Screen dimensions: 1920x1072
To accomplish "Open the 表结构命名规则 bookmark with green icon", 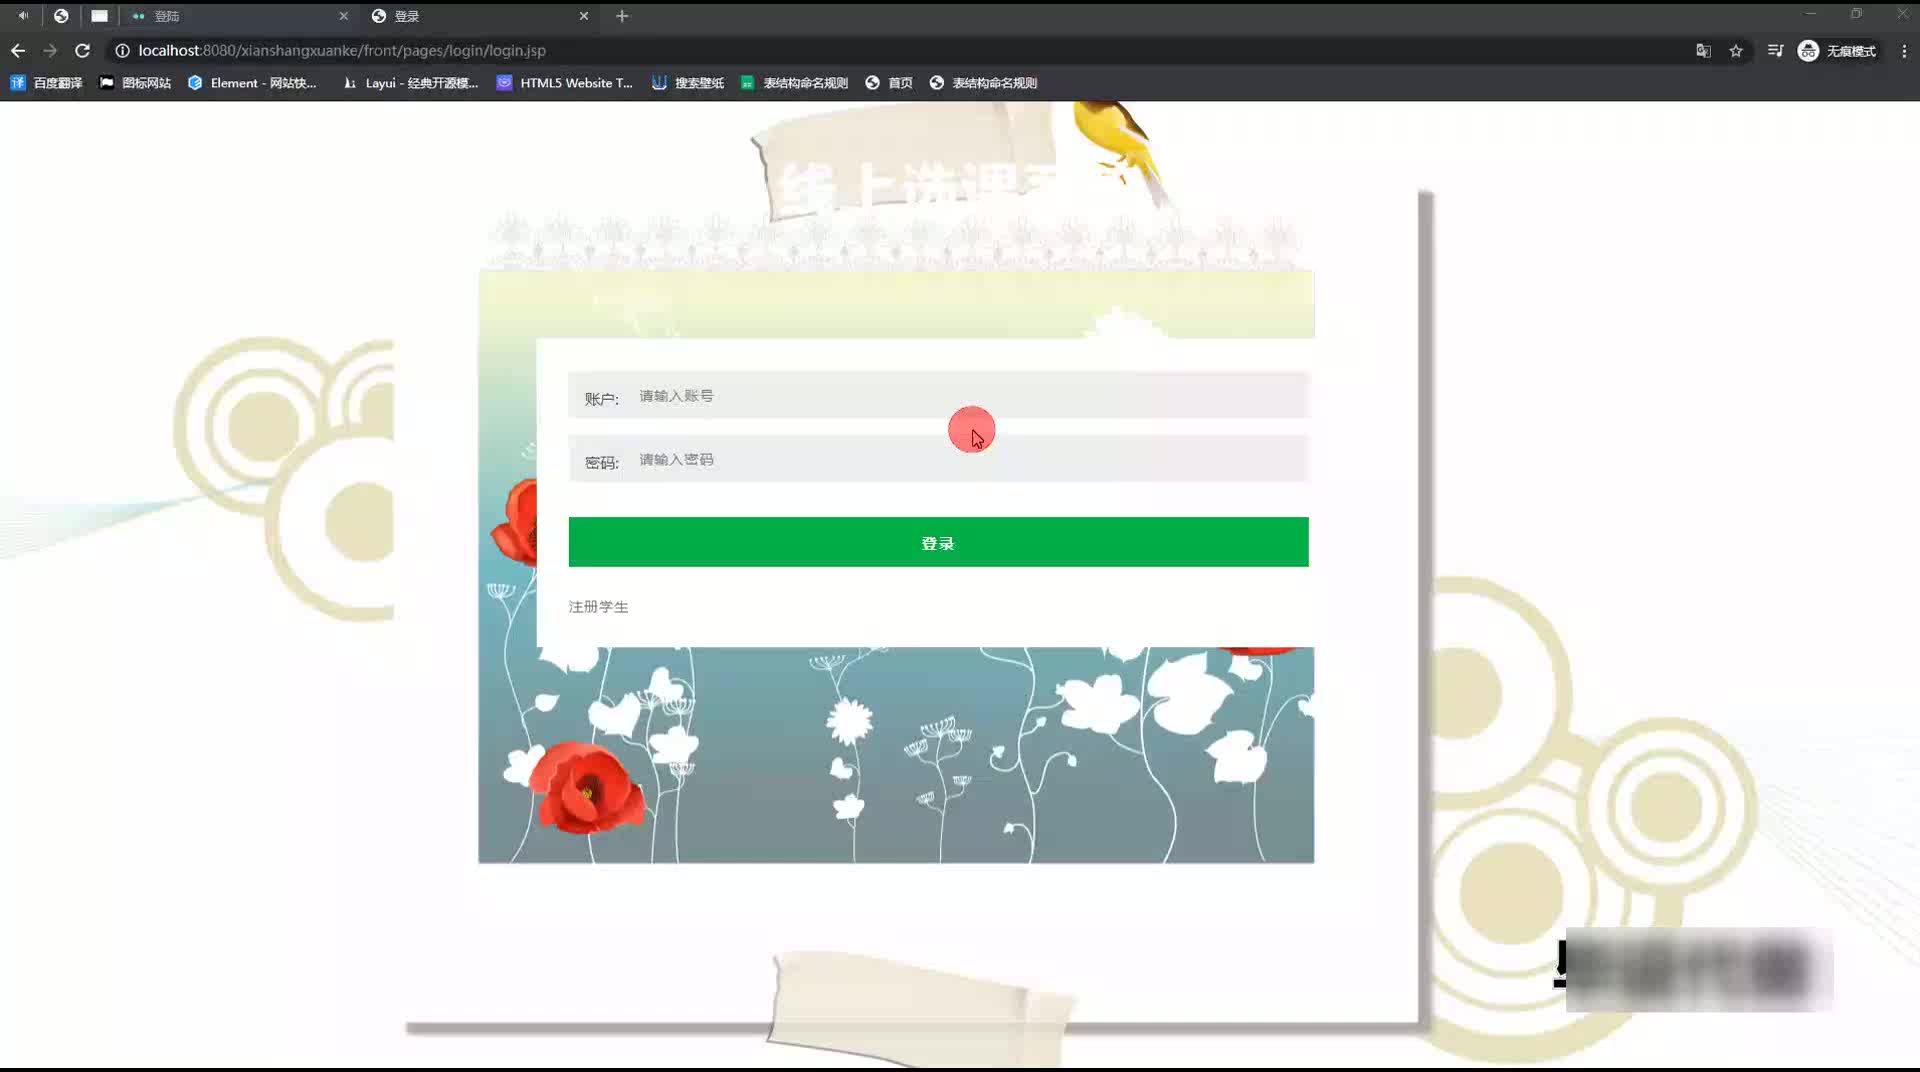I will pos(794,83).
